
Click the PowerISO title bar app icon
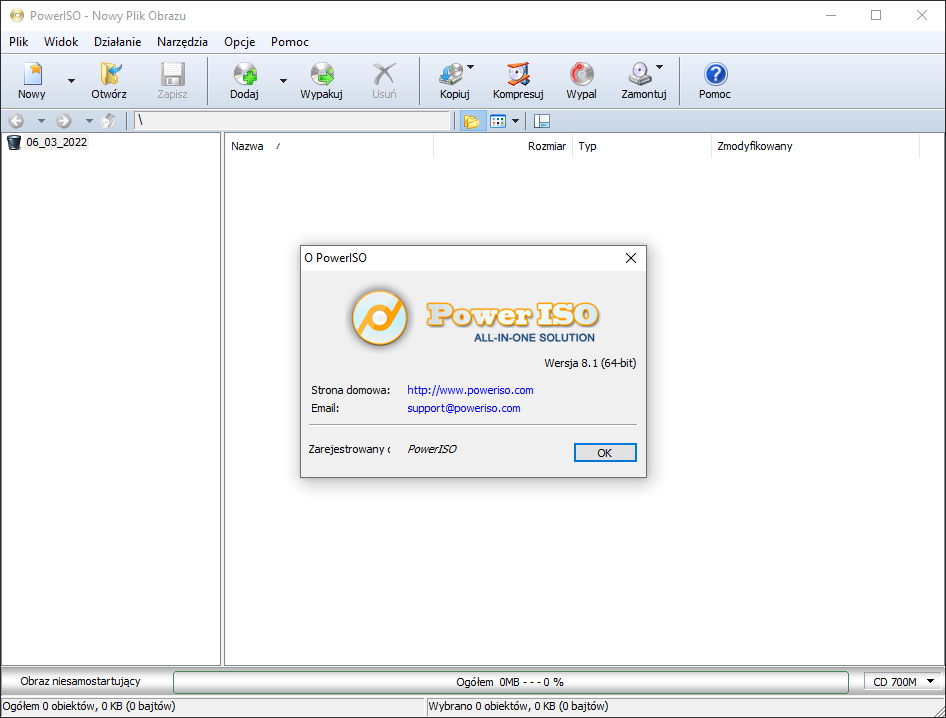[x=17, y=16]
